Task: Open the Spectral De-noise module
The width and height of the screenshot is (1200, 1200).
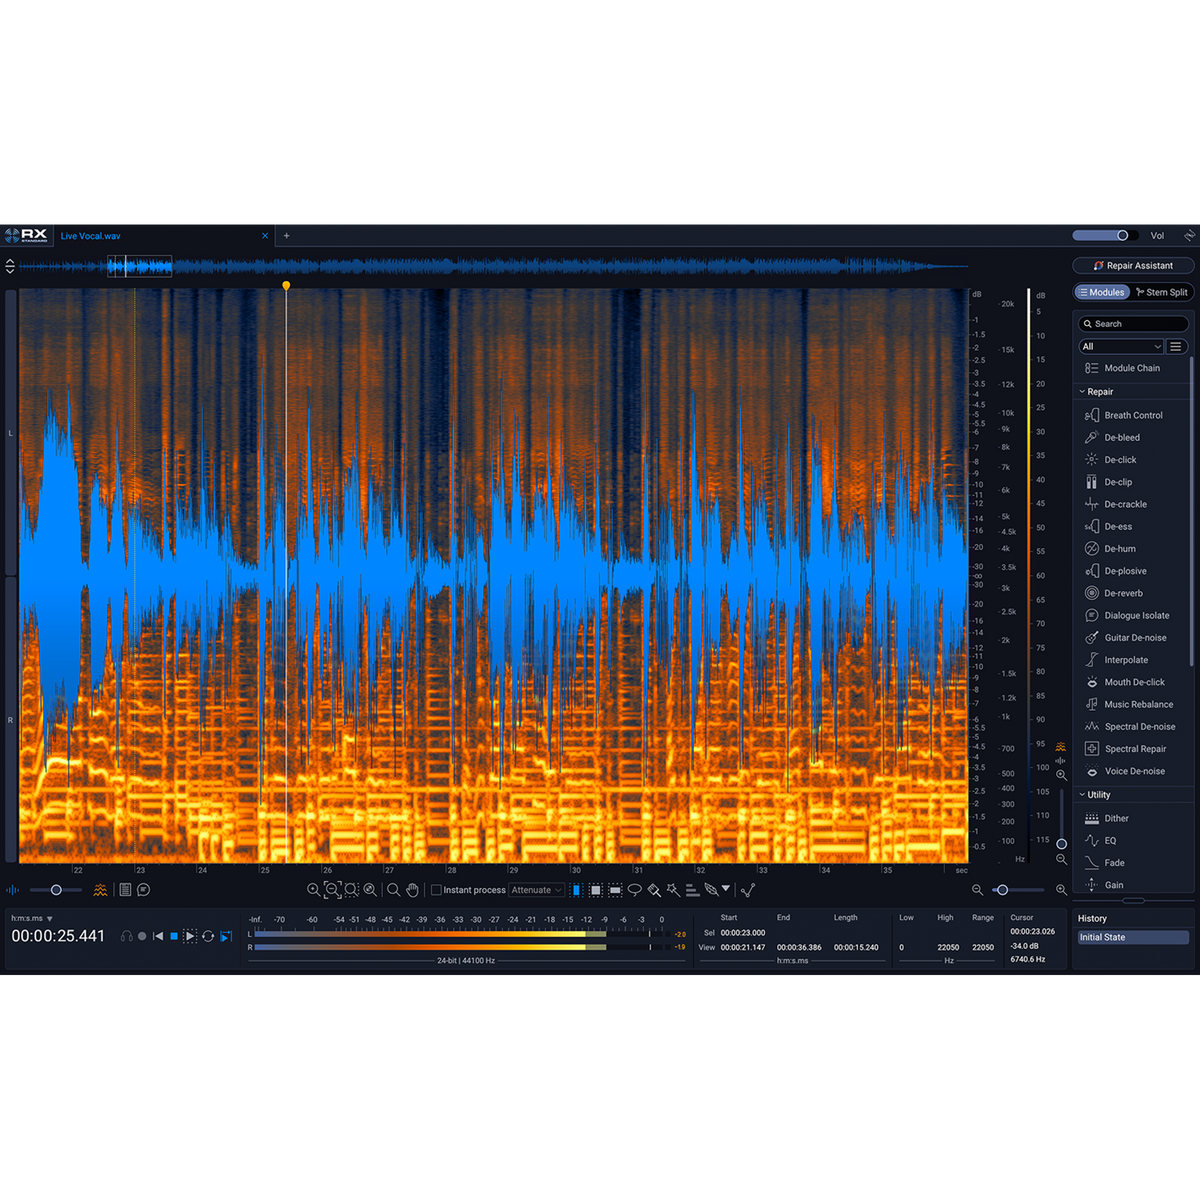Action: tap(1130, 726)
